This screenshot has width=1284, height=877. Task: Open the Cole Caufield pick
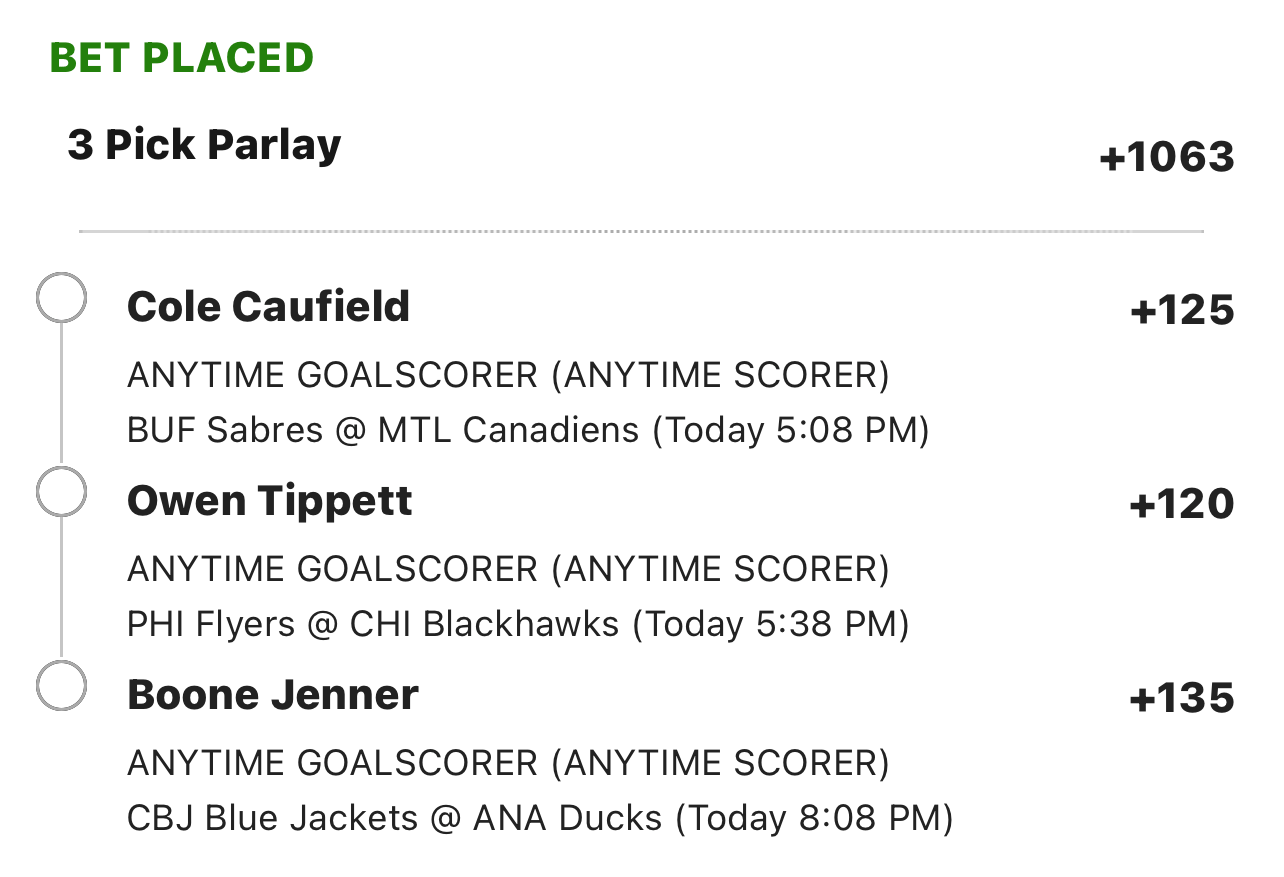(268, 306)
